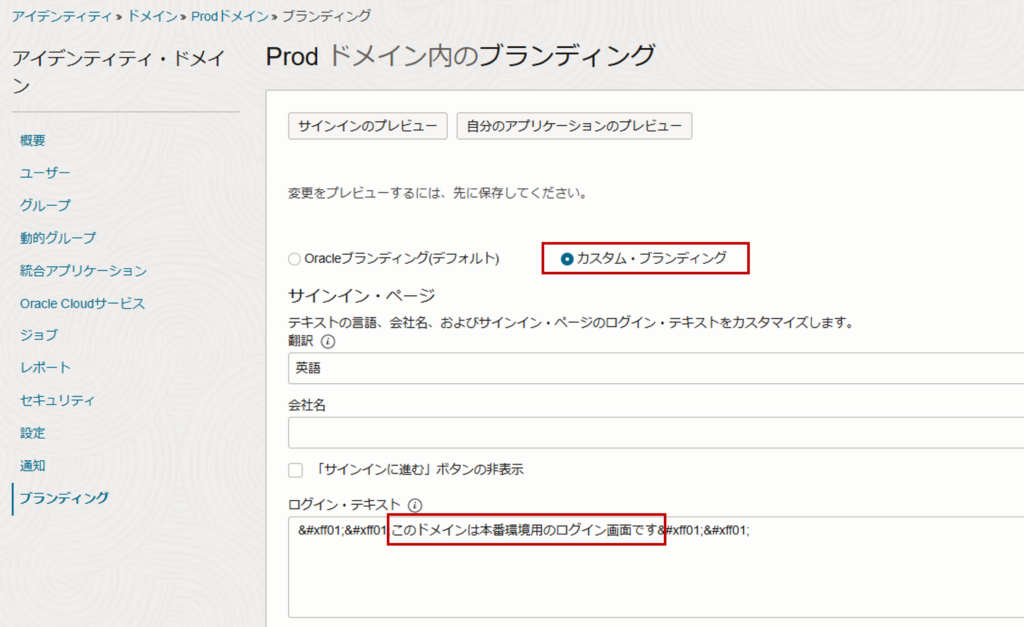Go to セキュリティ in the sidebar
Screen dimensions: 1024x627
[x=57, y=400]
